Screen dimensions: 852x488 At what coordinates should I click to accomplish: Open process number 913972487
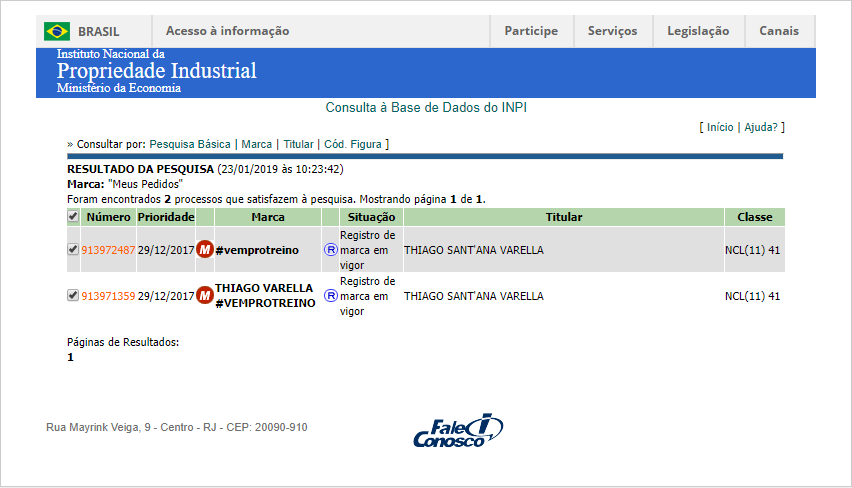click(x=108, y=250)
